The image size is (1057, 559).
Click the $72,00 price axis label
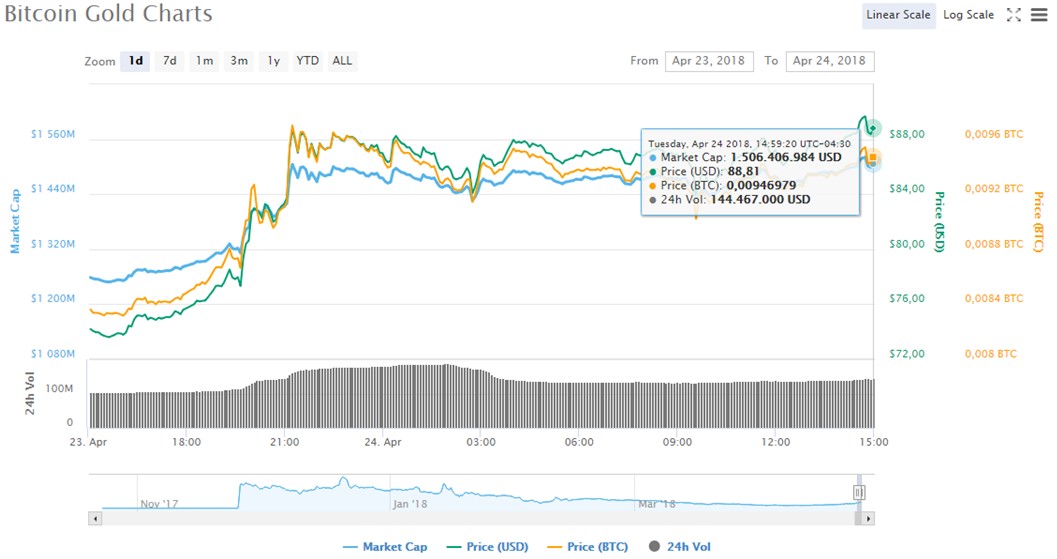(907, 353)
